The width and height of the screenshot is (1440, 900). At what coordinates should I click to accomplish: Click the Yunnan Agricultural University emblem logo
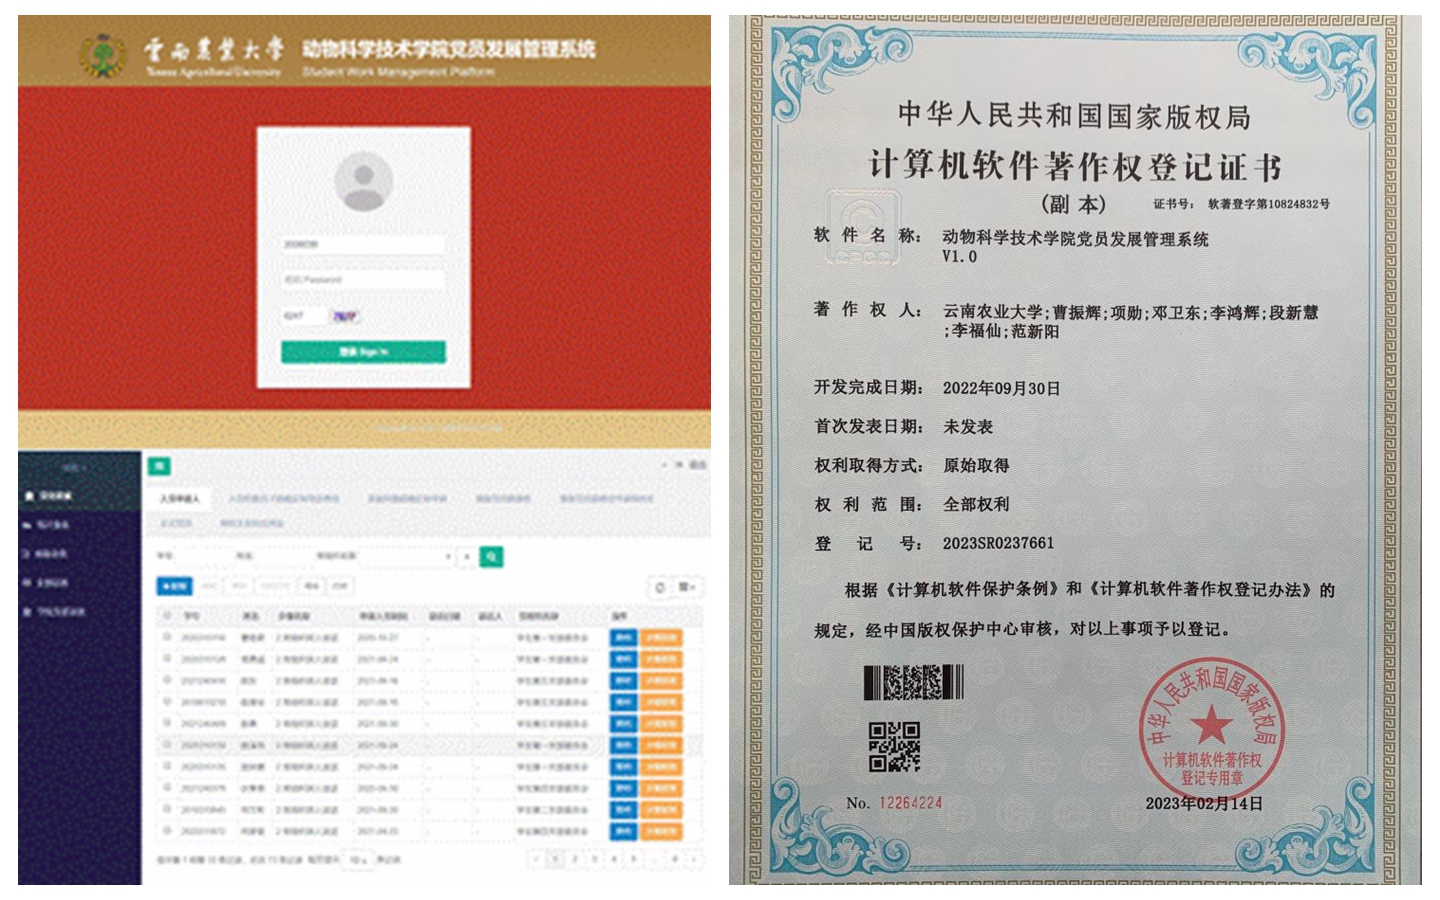[103, 55]
